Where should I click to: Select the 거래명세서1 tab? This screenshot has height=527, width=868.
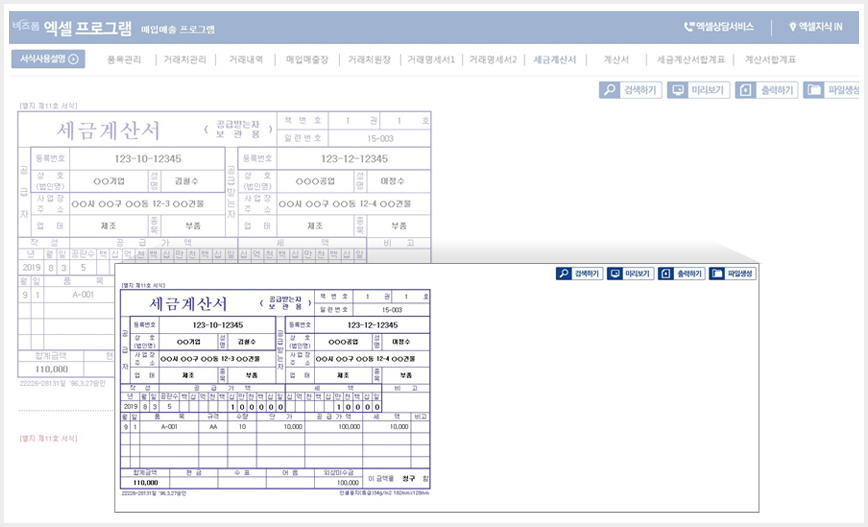[x=431, y=59]
